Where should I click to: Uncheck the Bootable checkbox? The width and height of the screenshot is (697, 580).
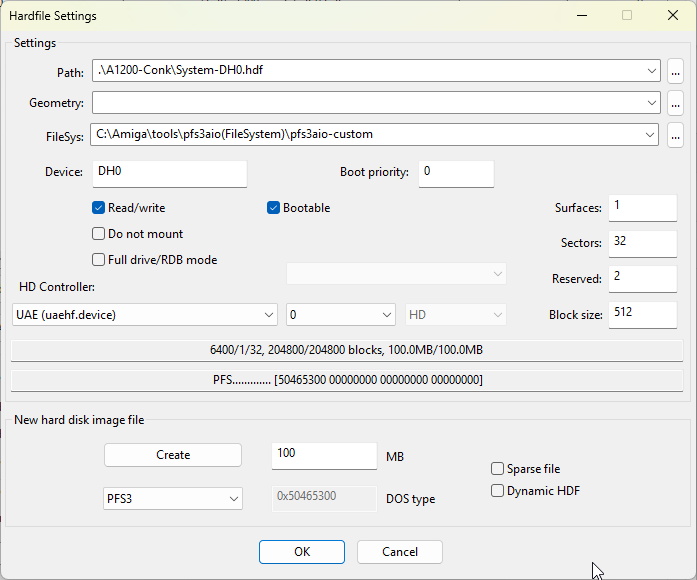[x=274, y=208]
